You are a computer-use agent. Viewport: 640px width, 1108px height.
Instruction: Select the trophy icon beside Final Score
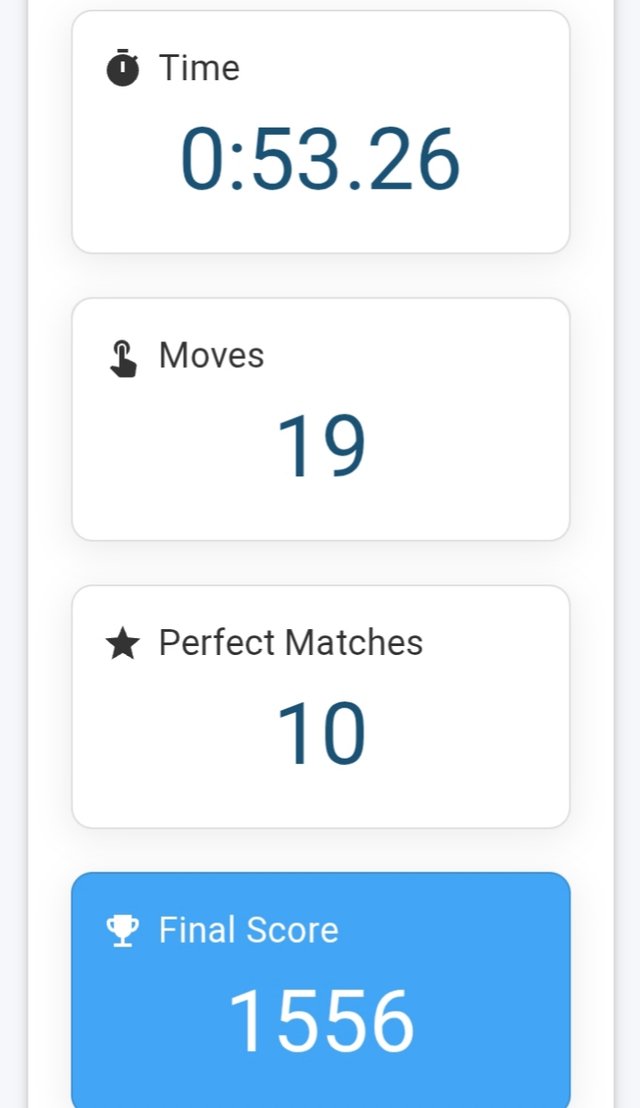122,931
